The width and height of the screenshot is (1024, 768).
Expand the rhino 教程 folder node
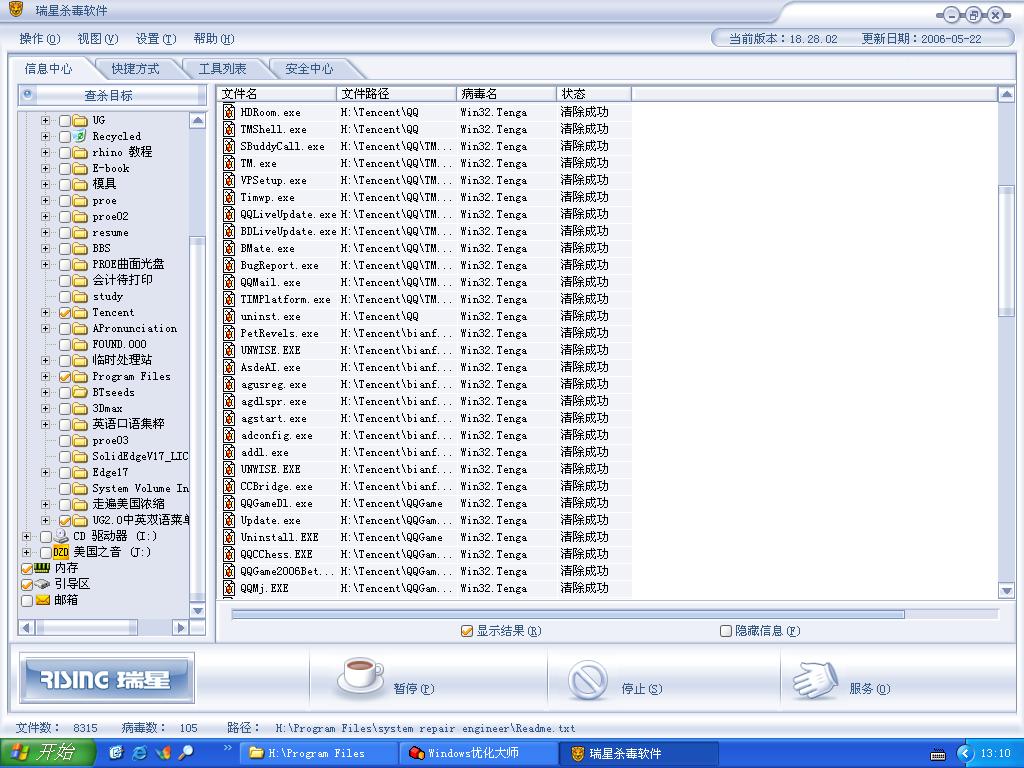click(x=45, y=152)
